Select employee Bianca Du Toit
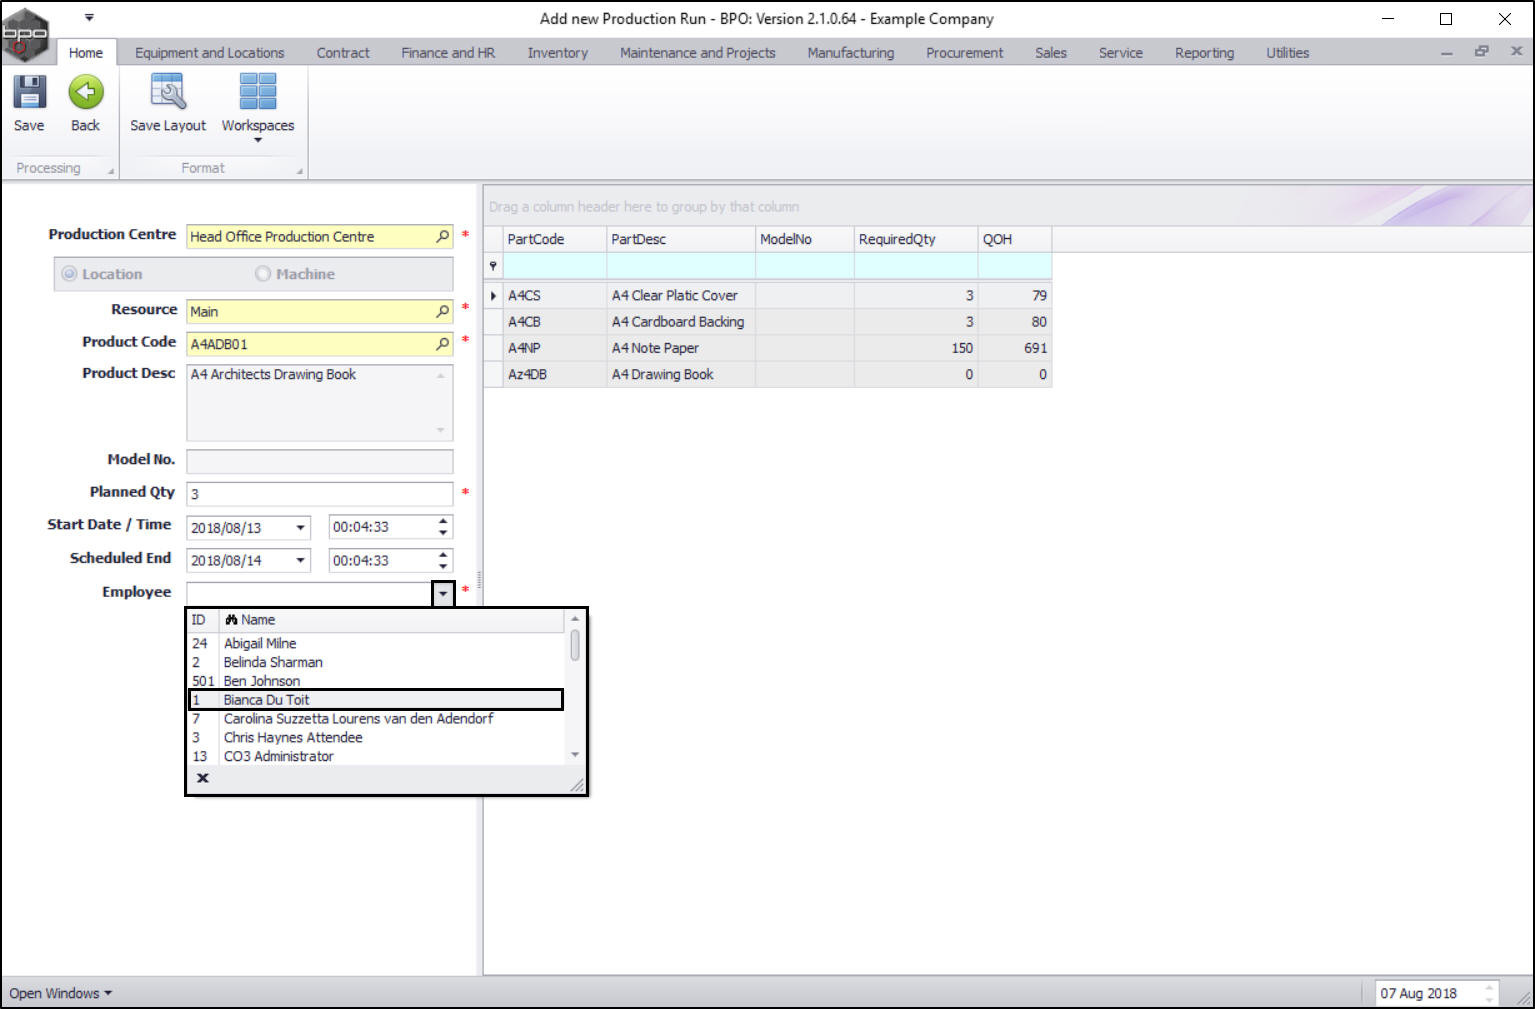Viewport: 1535px width, 1009px height. click(376, 700)
